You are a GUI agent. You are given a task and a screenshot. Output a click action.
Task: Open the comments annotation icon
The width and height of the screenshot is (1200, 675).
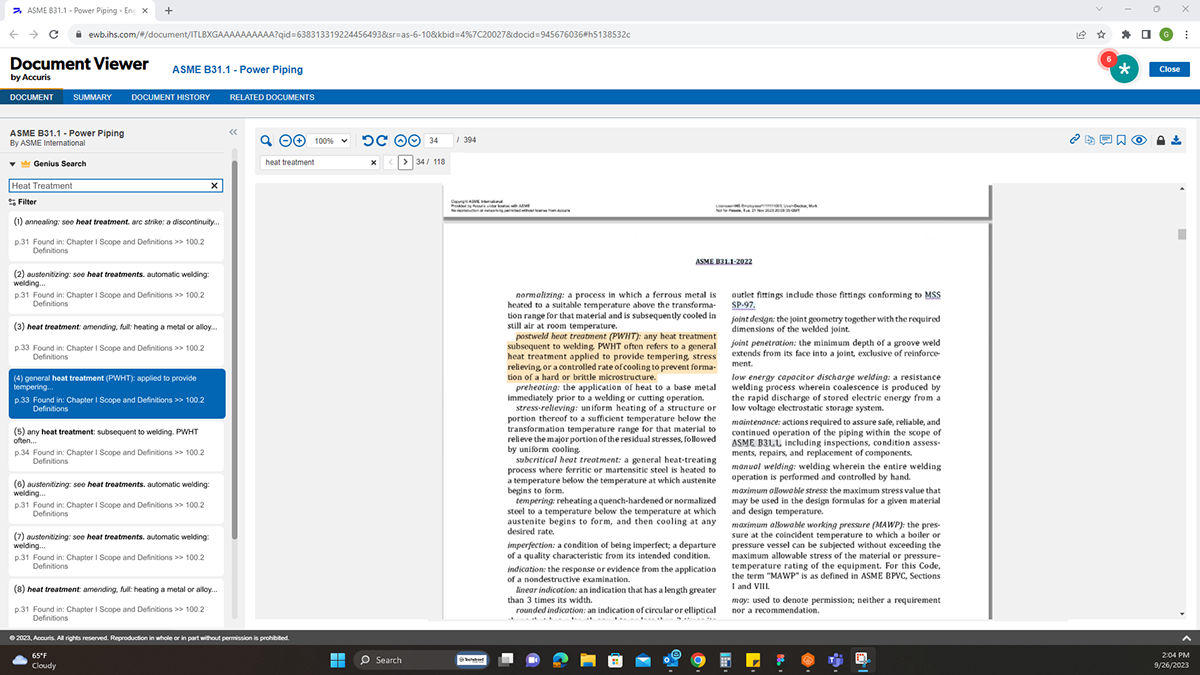[x=1106, y=140]
